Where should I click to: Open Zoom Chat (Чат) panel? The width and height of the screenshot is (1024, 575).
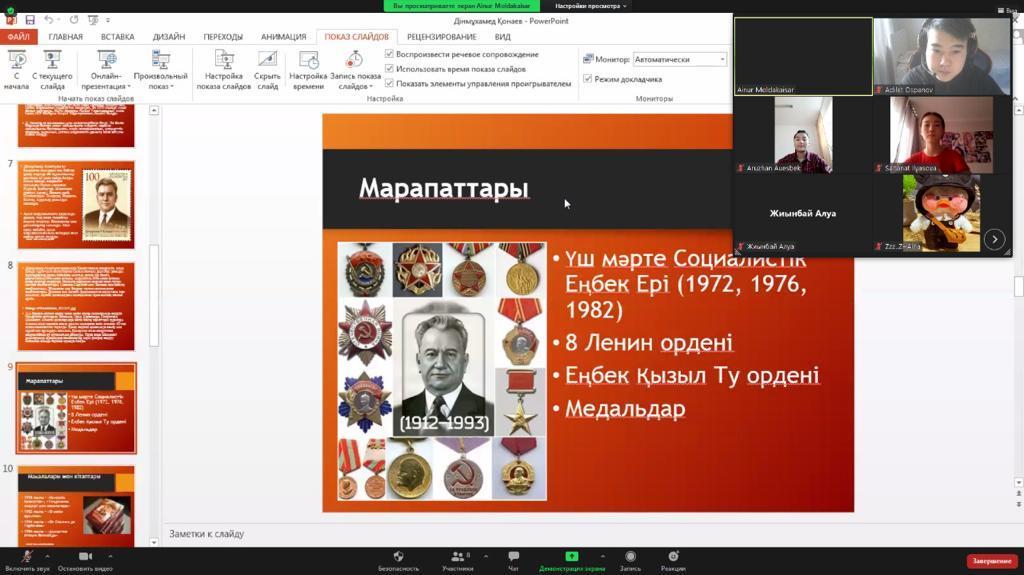[x=513, y=558]
